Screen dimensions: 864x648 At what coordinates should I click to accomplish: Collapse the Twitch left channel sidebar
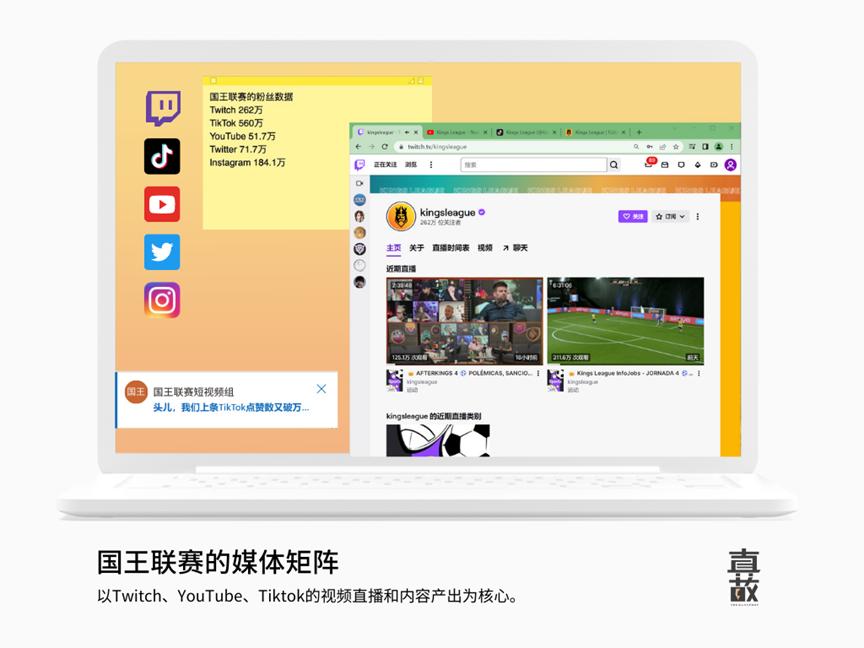[361, 183]
